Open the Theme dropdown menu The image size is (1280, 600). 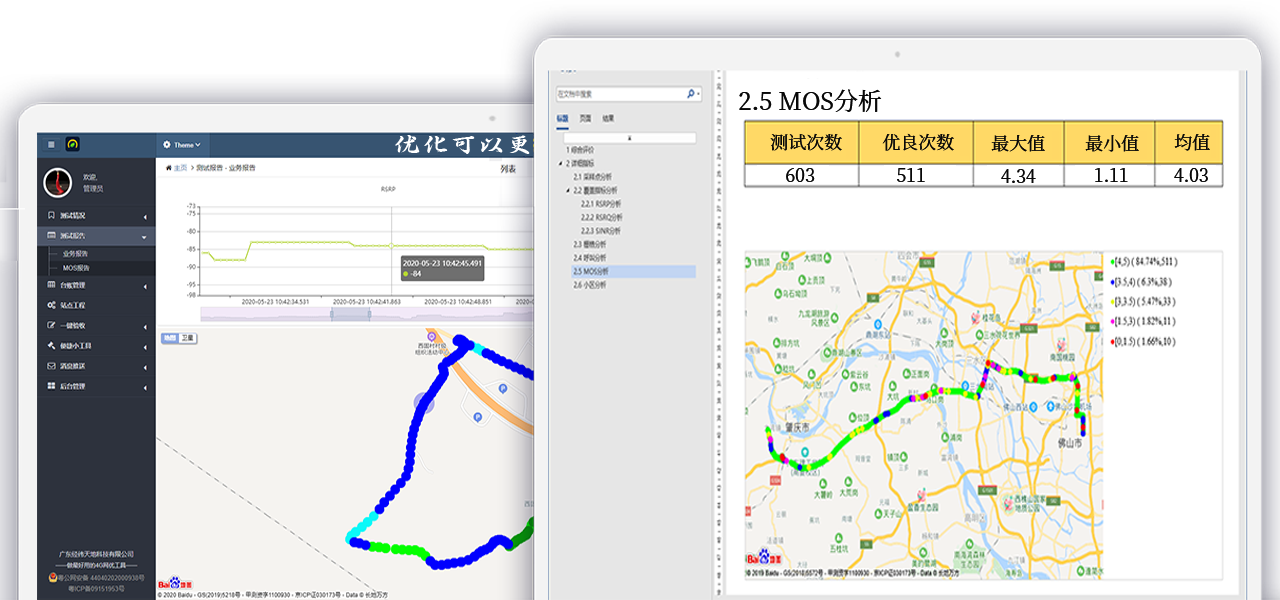tap(182, 145)
